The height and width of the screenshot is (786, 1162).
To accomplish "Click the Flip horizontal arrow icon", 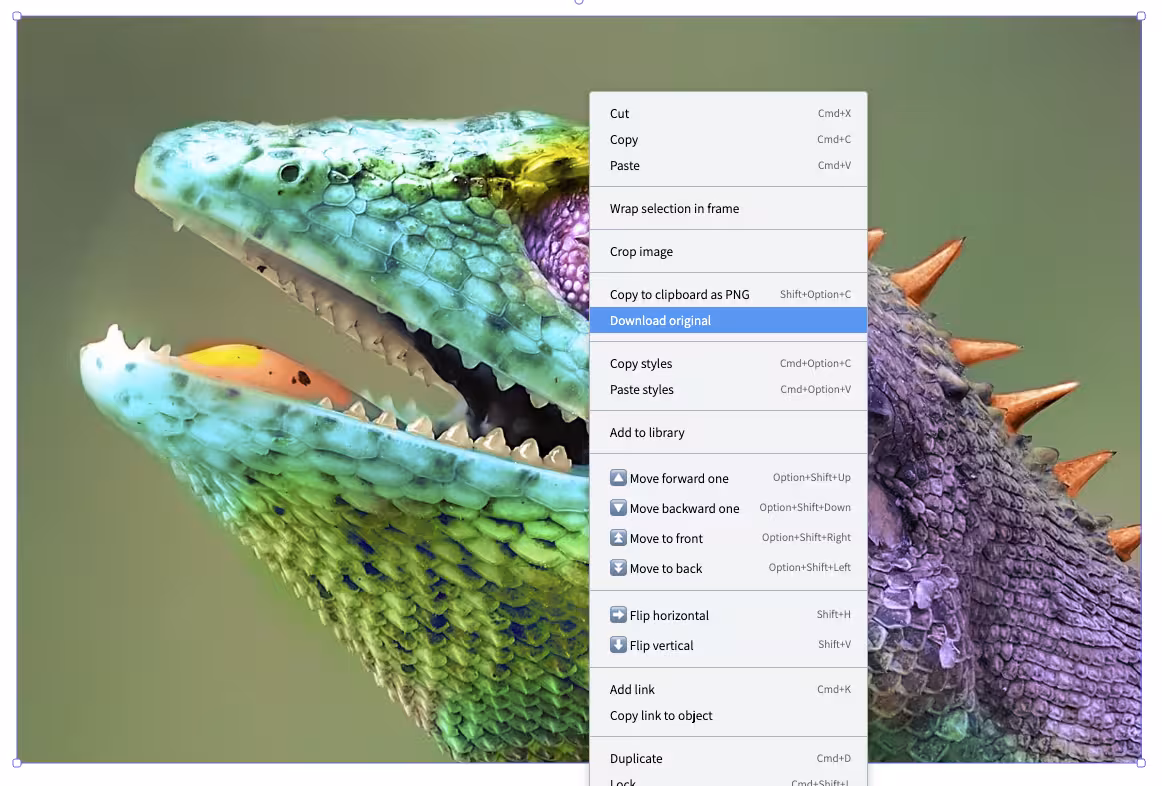I will [x=618, y=615].
